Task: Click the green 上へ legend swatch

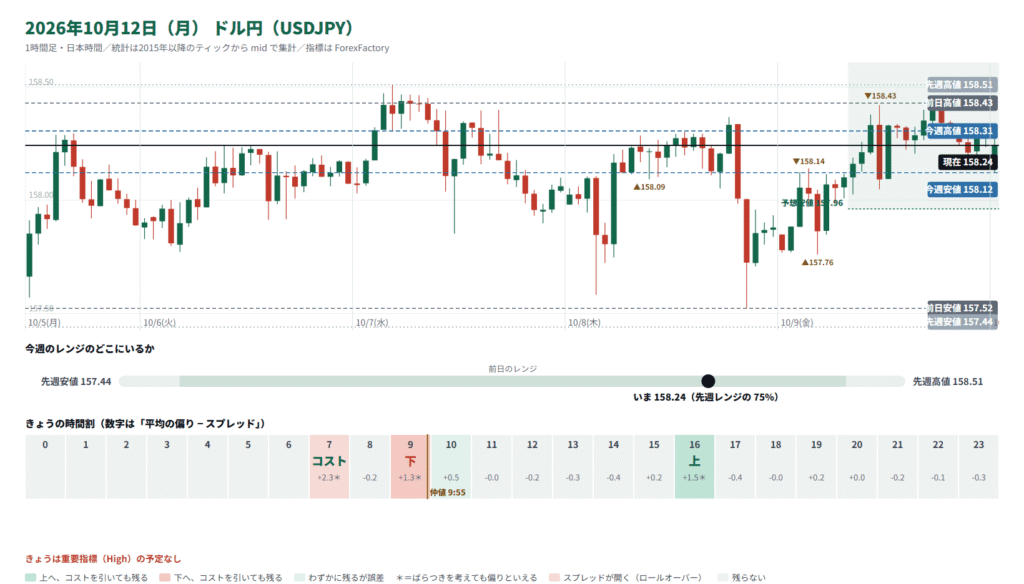Action: click(x=30, y=578)
